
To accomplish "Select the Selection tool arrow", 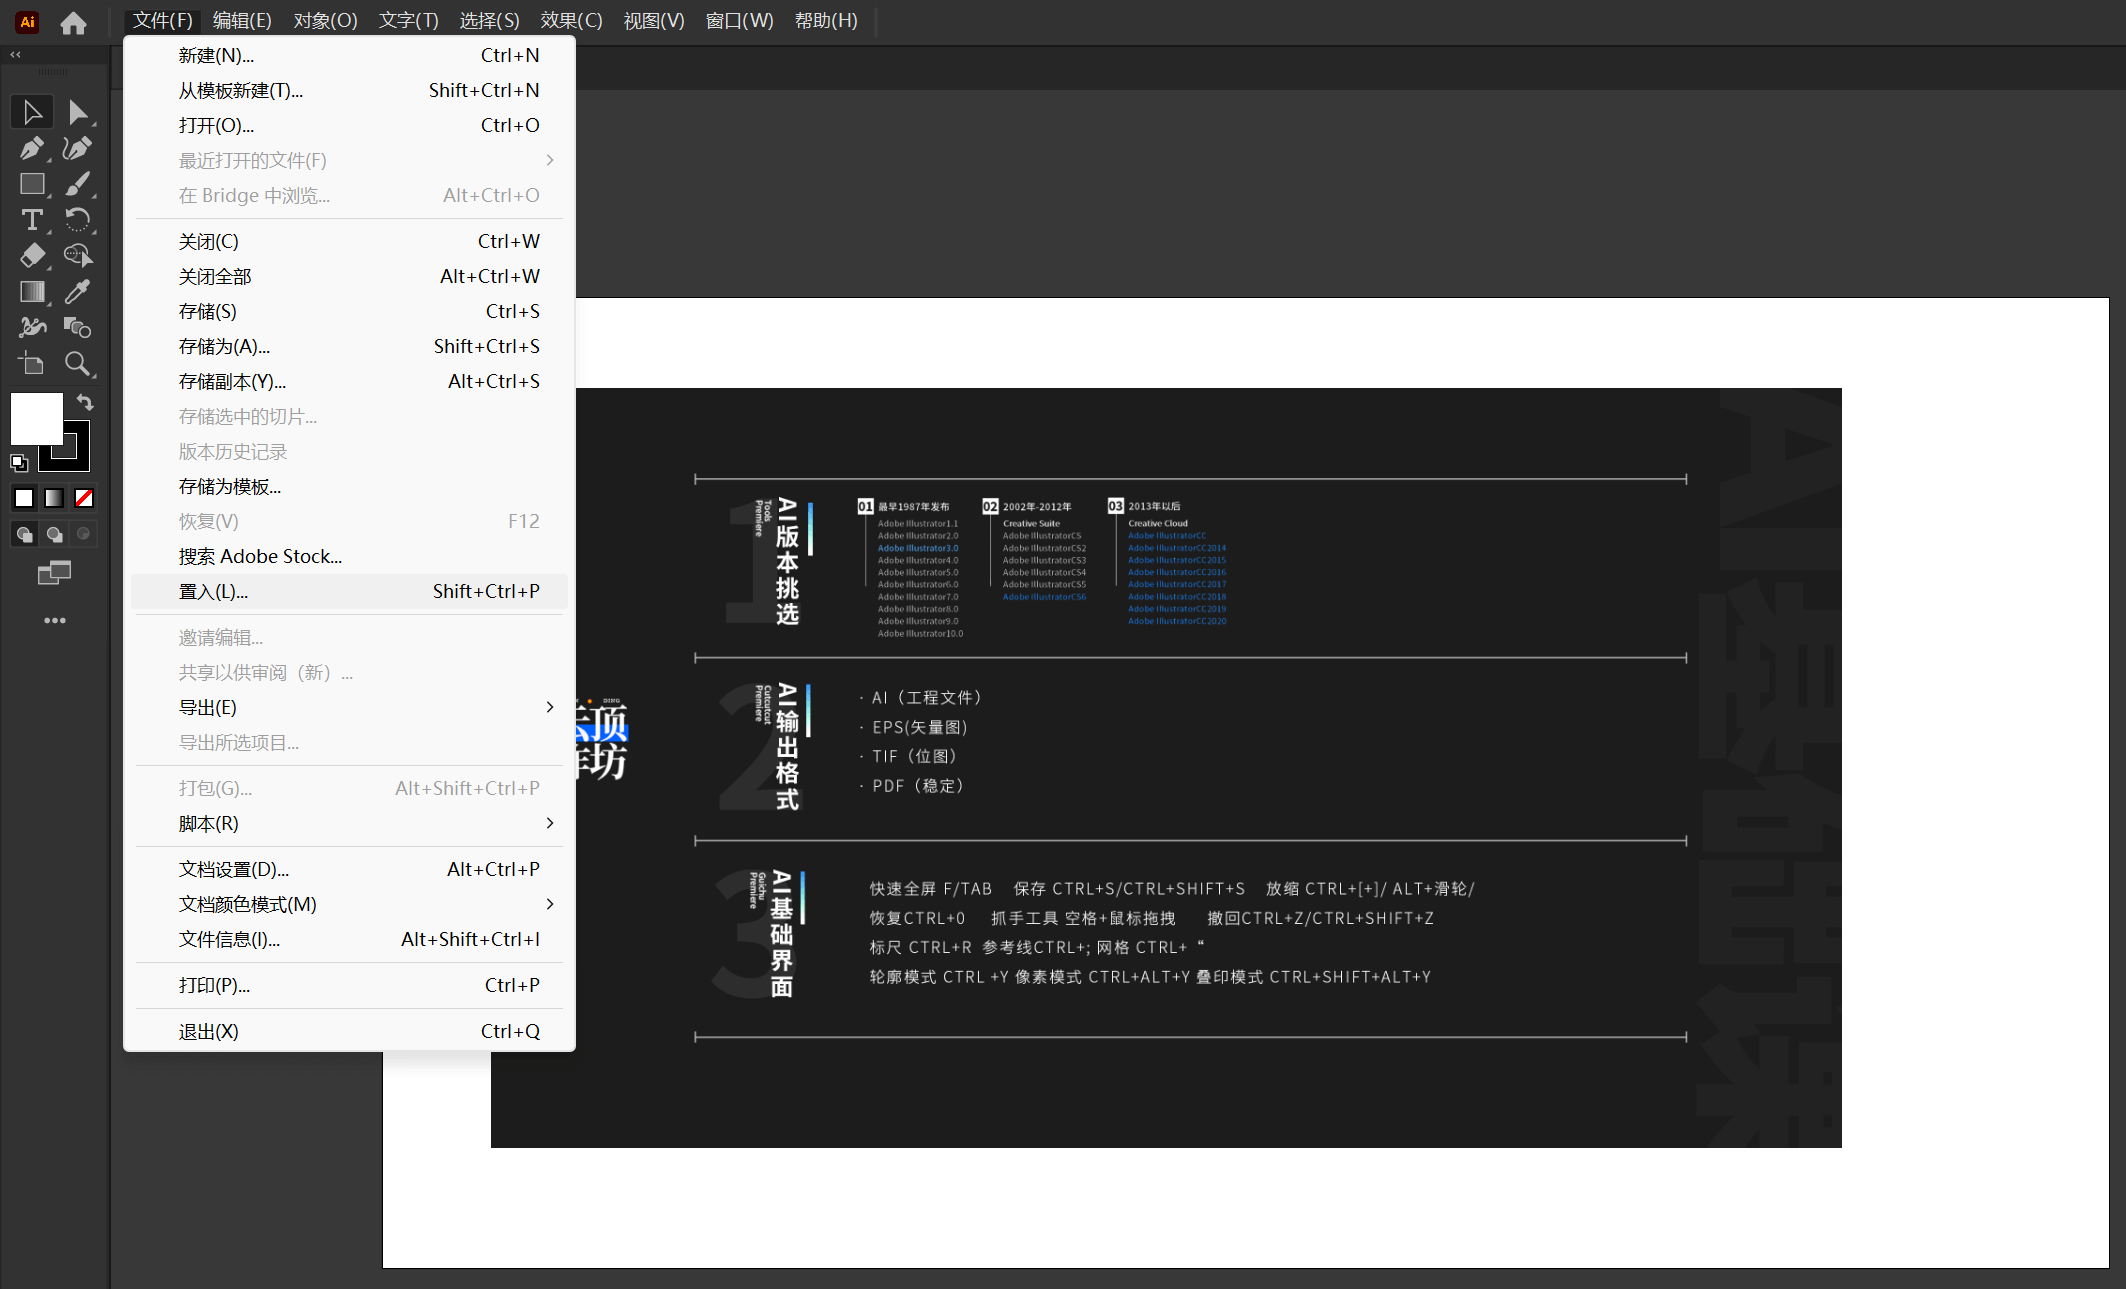I will coord(32,112).
